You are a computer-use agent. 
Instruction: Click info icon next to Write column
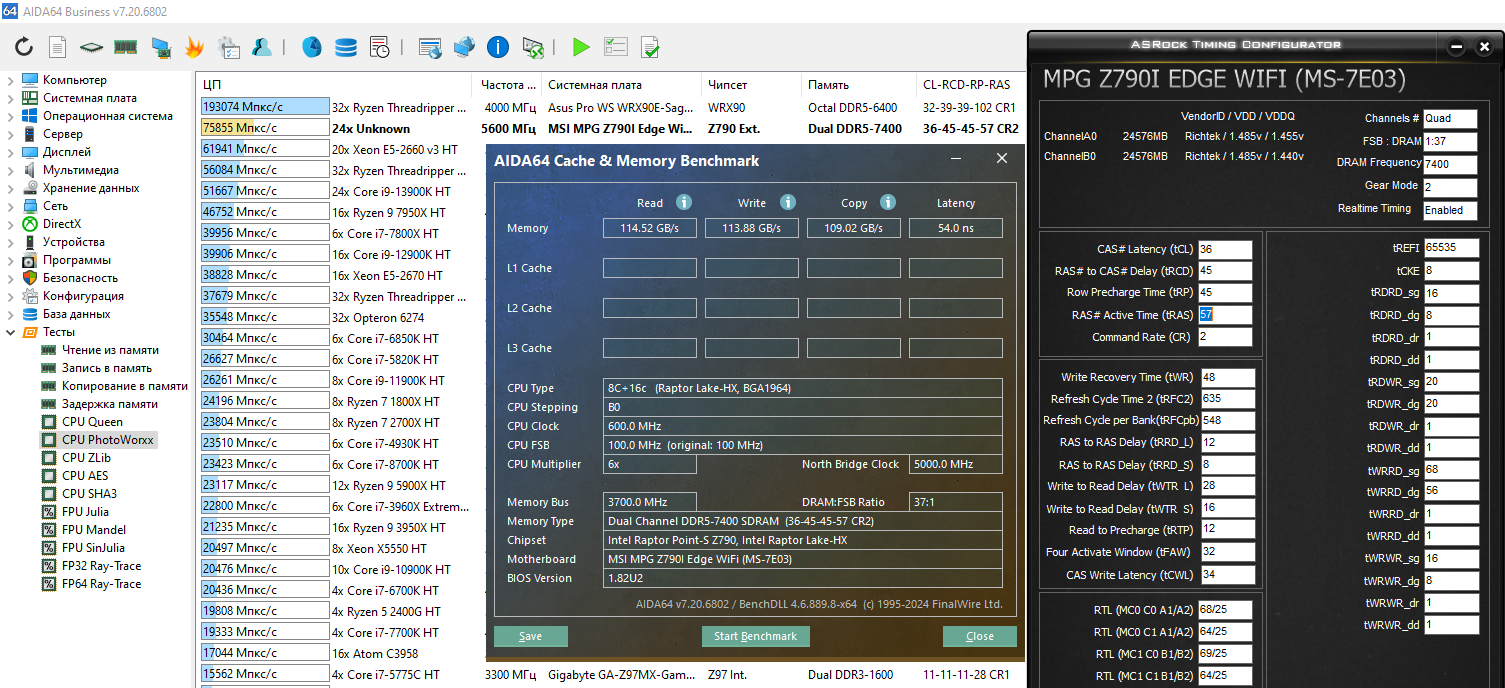click(x=788, y=202)
